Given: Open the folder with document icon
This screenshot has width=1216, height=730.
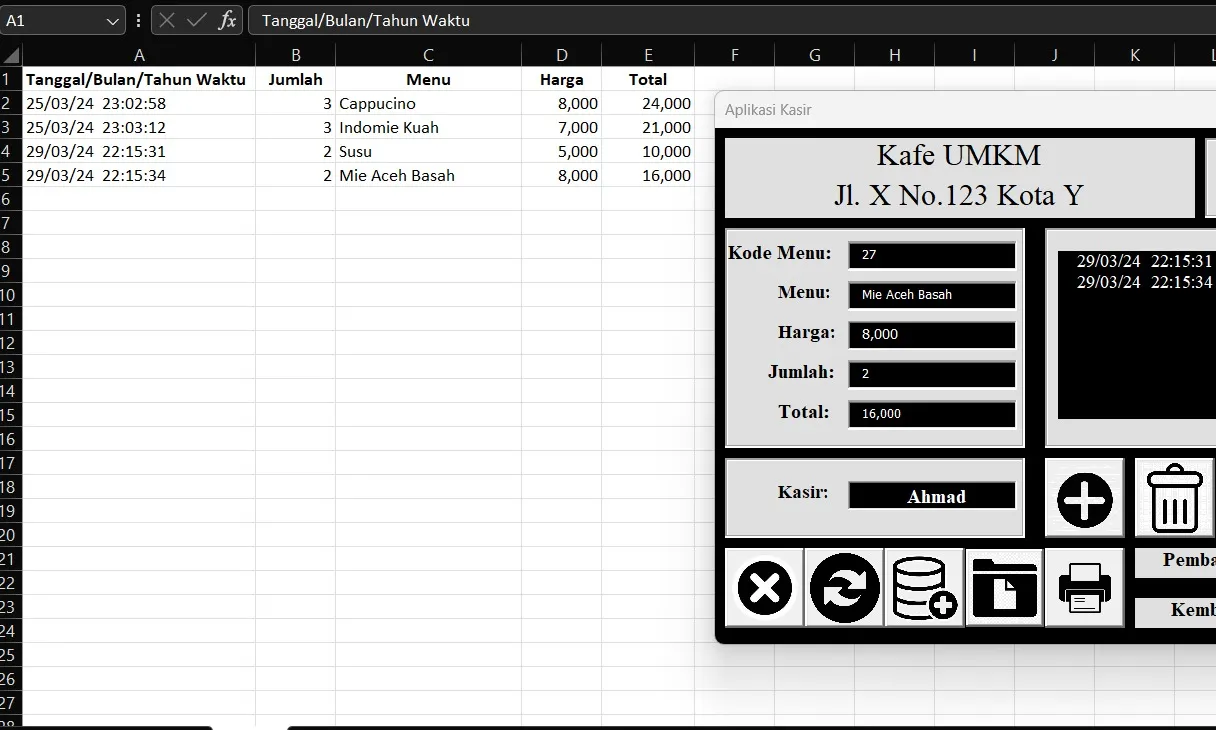Looking at the screenshot, I should (x=1004, y=588).
